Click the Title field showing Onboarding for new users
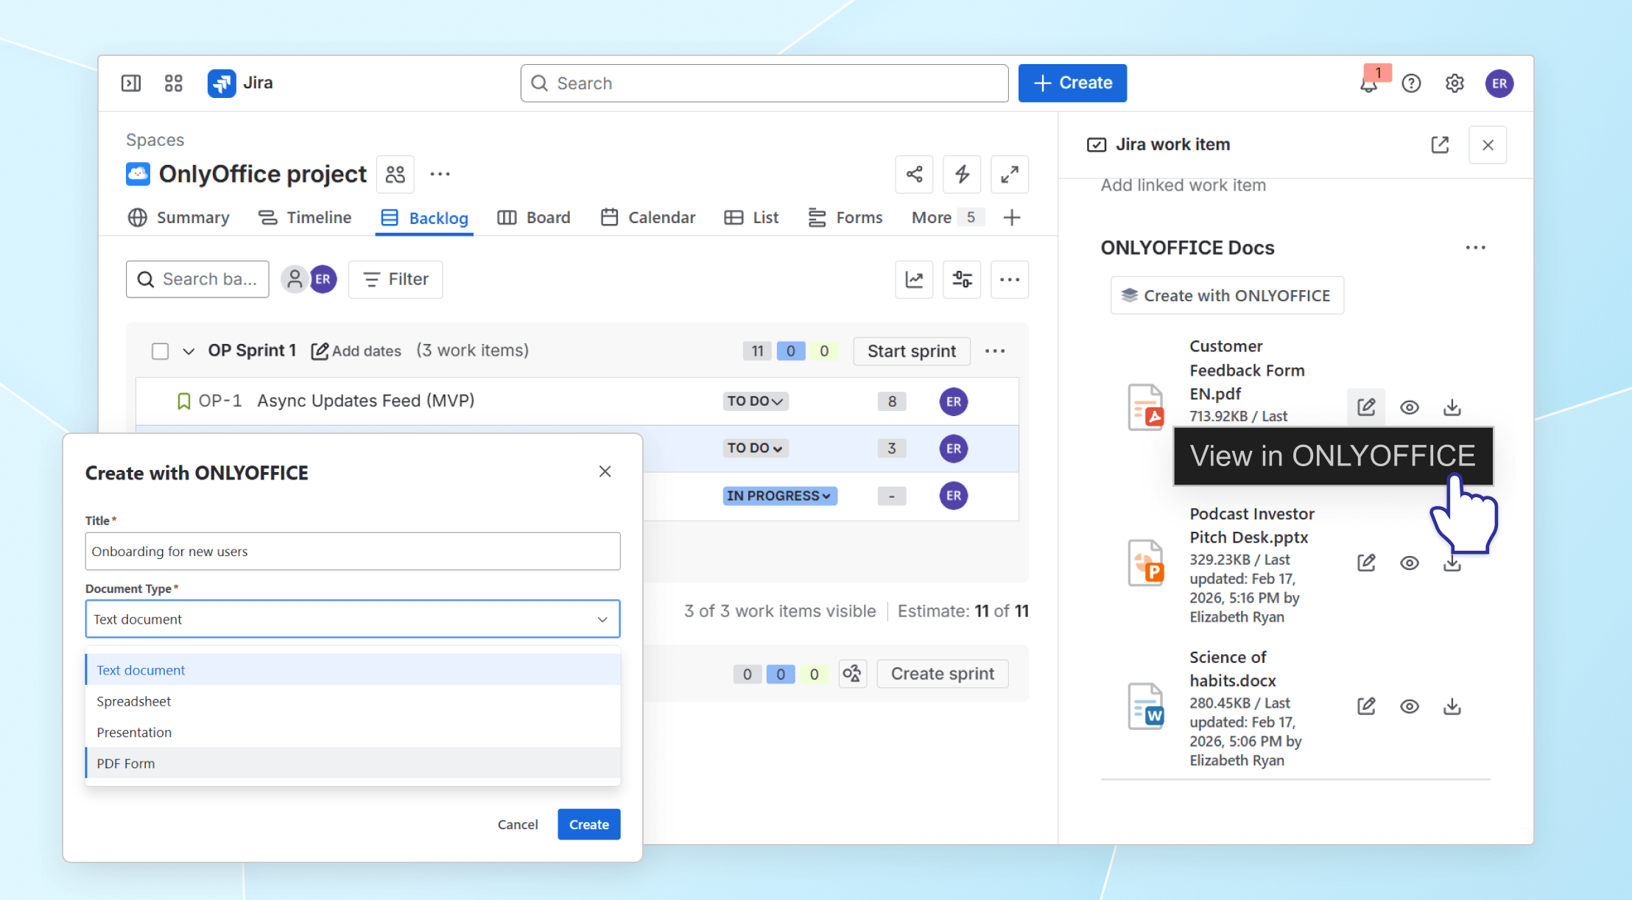Image resolution: width=1632 pixels, height=900 pixels. (352, 551)
